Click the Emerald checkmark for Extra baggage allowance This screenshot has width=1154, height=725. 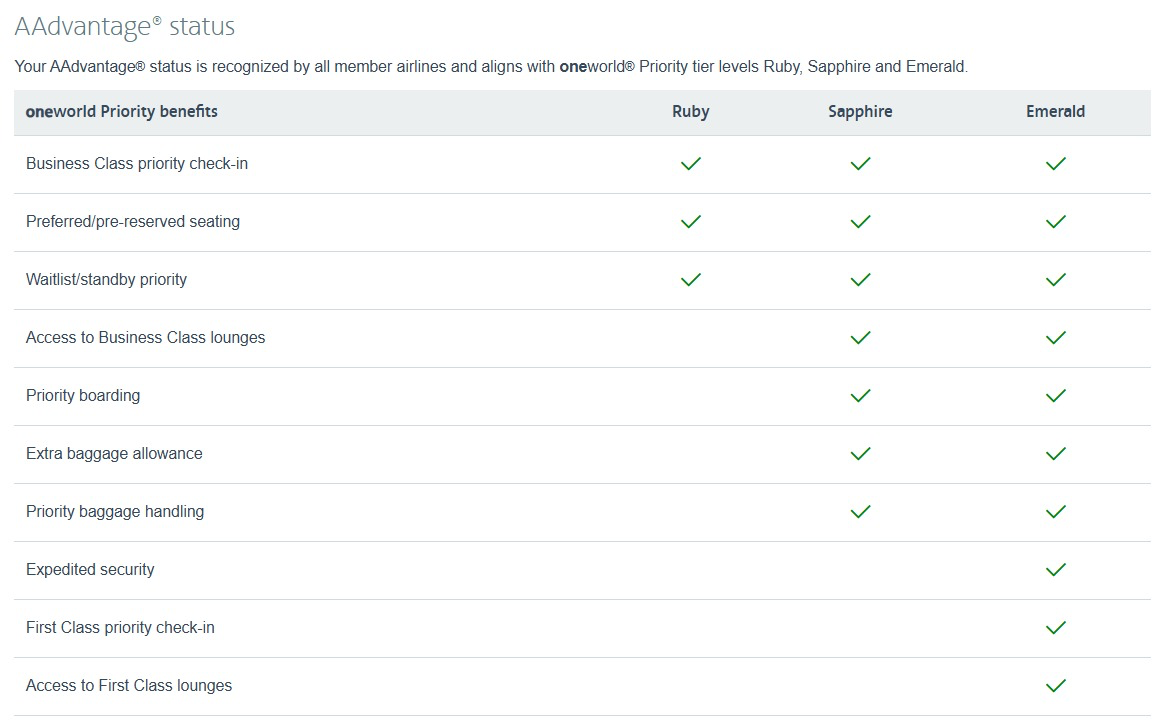tap(1055, 453)
